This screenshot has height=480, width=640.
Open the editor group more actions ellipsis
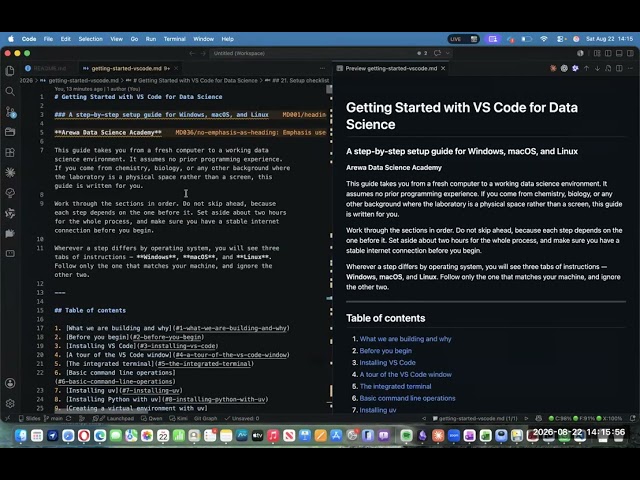[322, 68]
